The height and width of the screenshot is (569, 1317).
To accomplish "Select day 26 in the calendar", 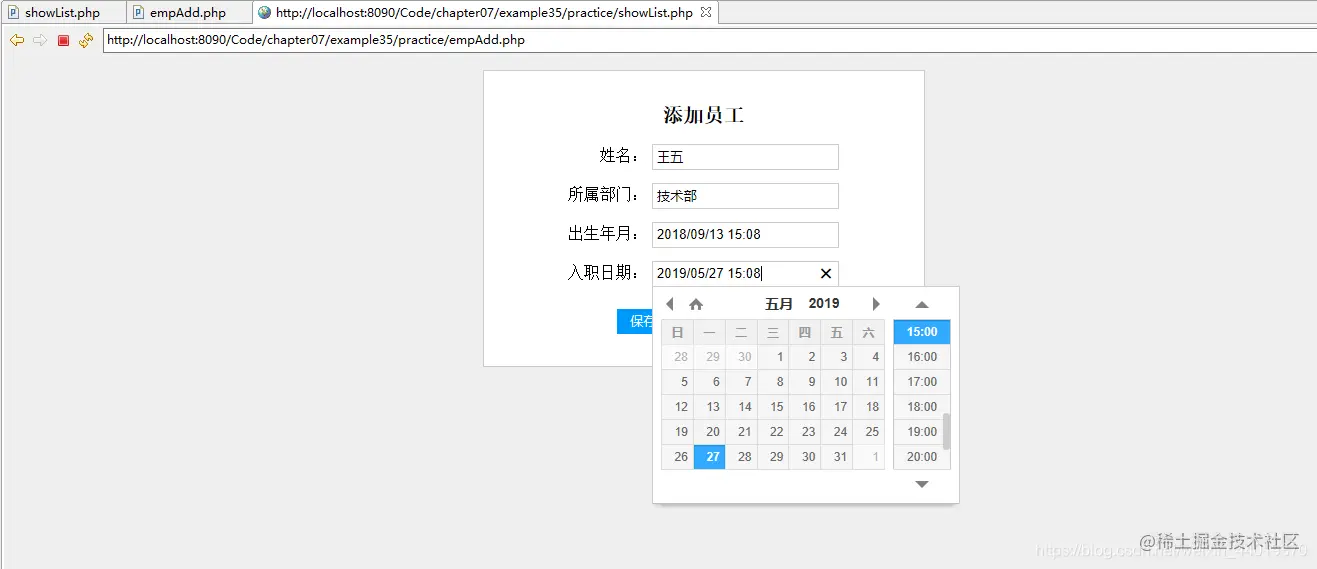I will click(678, 457).
